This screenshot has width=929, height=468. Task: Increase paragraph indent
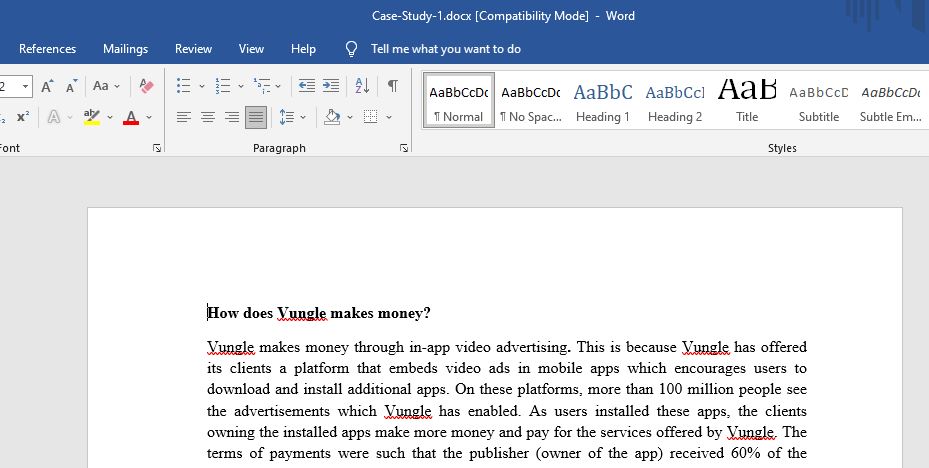tap(331, 86)
